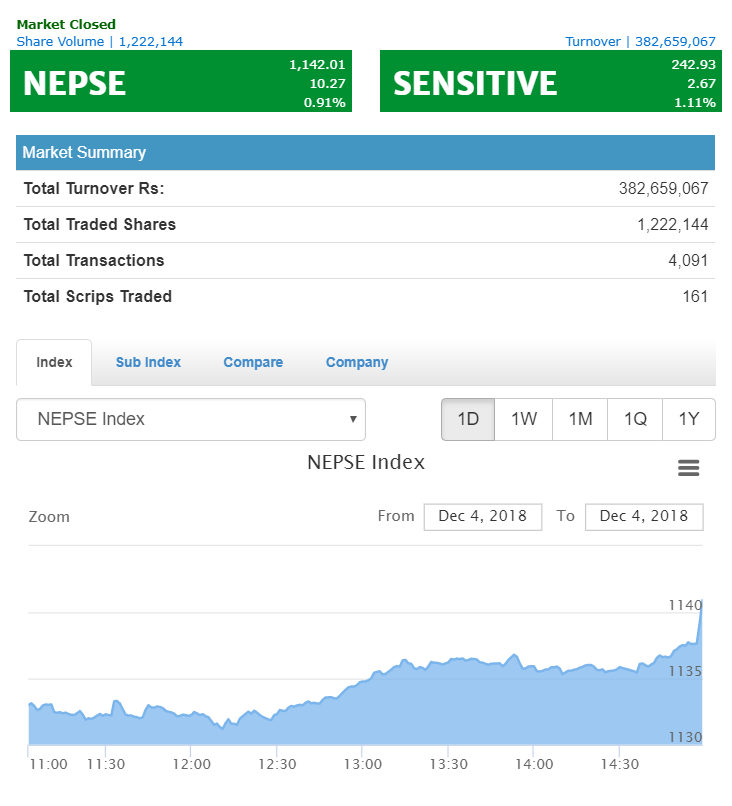Select the 1W time range button
732x806 pixels.
coord(523,419)
